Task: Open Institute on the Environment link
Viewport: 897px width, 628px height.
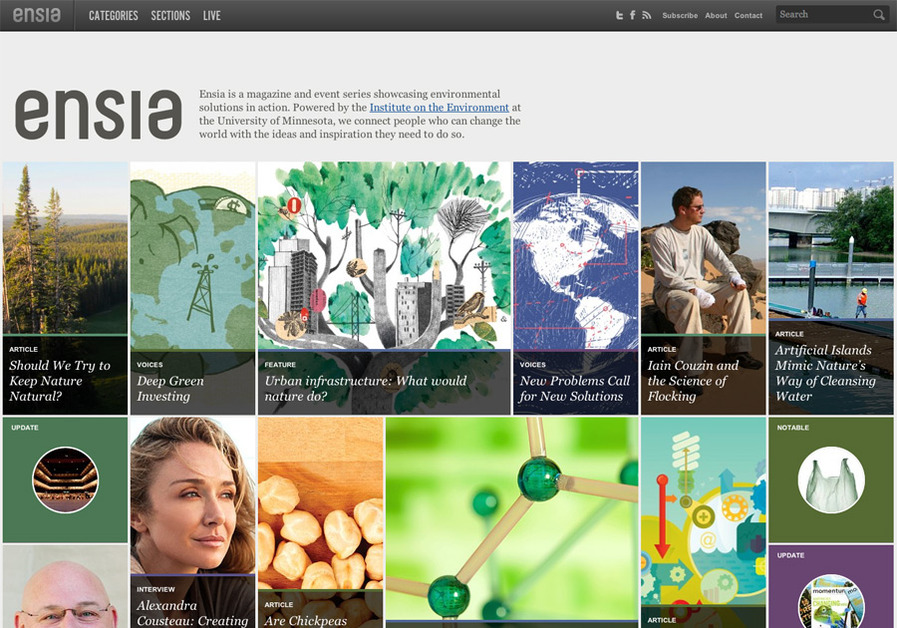Action: 439,108
